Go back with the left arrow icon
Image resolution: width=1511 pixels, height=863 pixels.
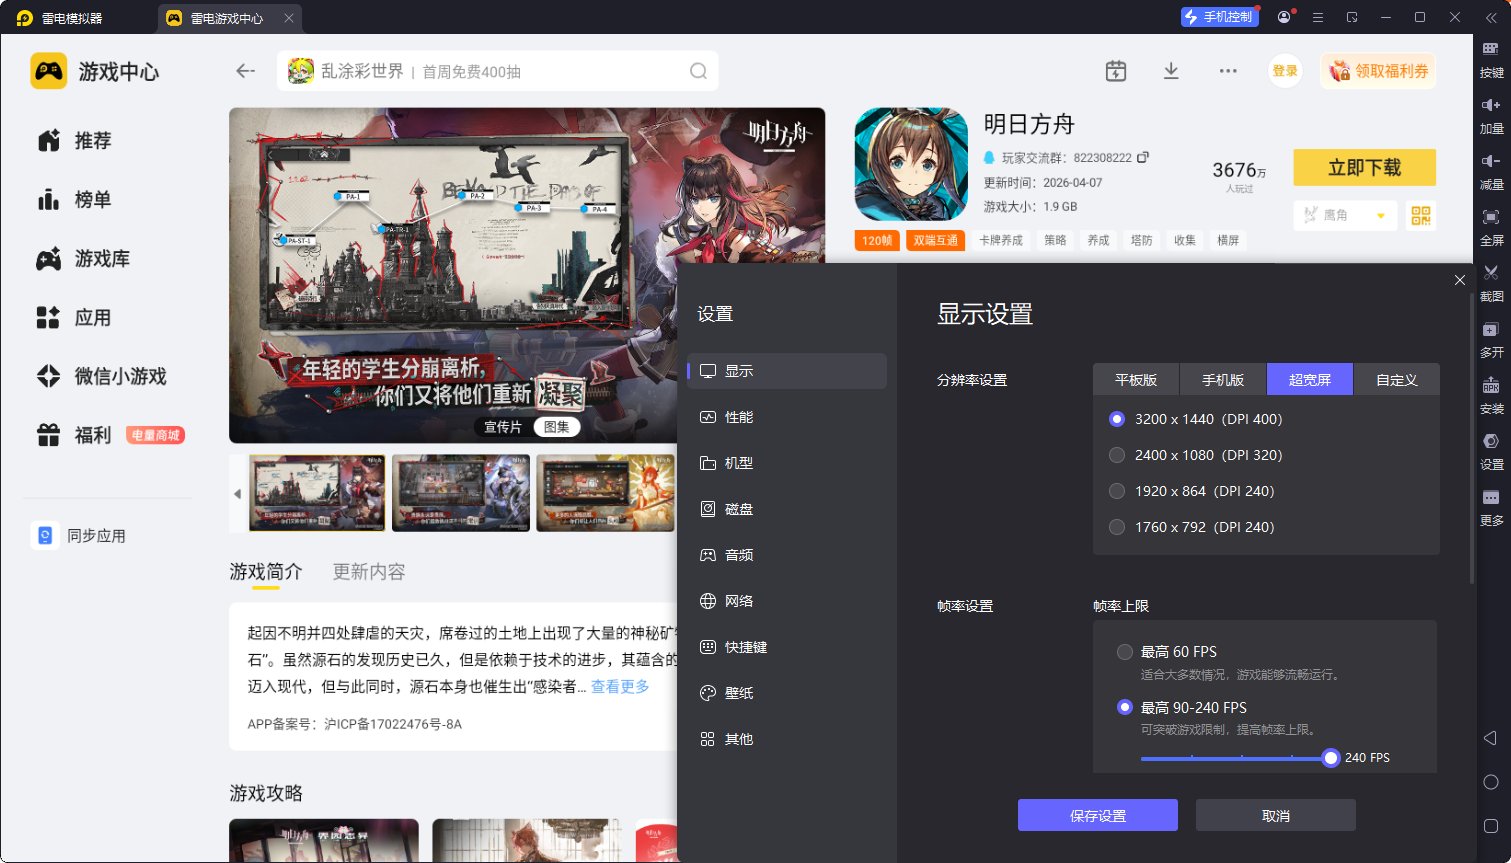[x=245, y=71]
